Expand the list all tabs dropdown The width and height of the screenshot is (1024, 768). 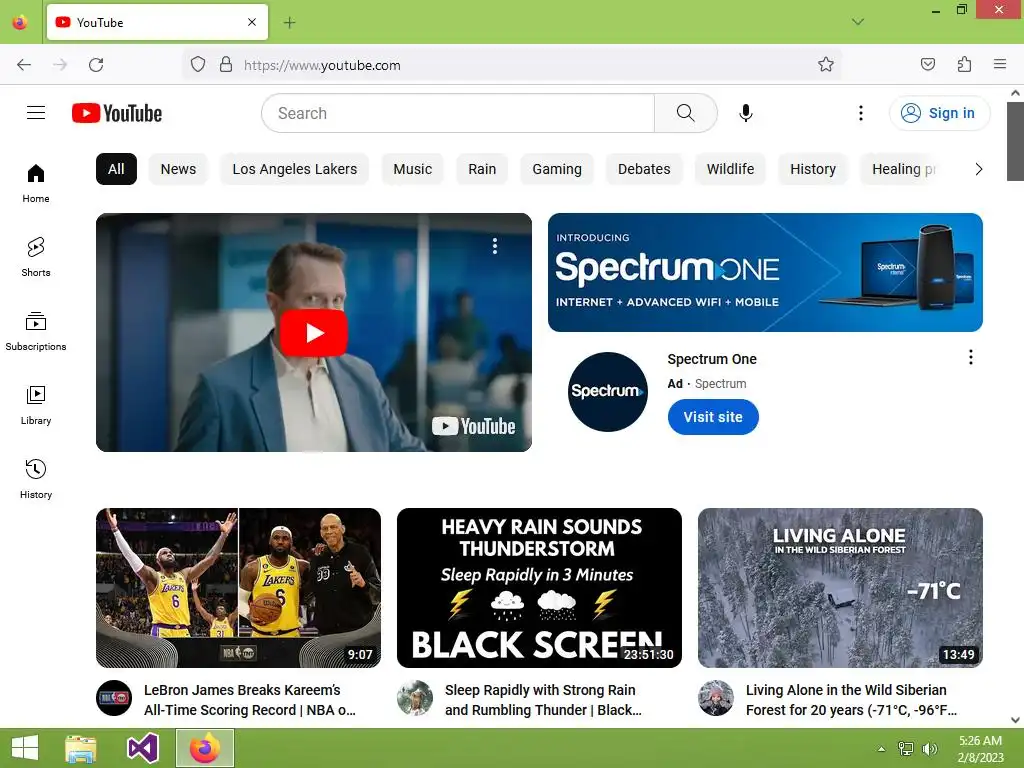858,22
